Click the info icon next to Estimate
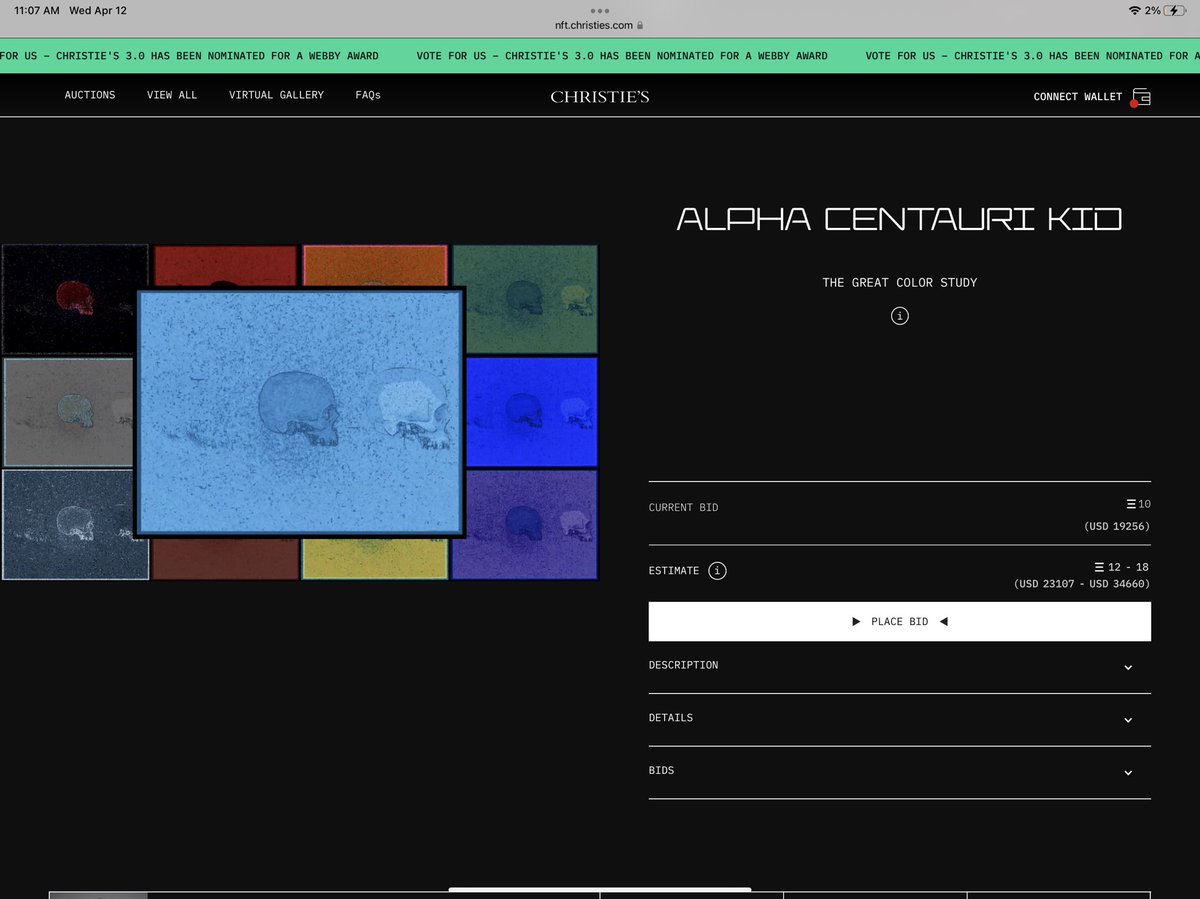The image size is (1200, 899). pyautogui.click(x=717, y=571)
